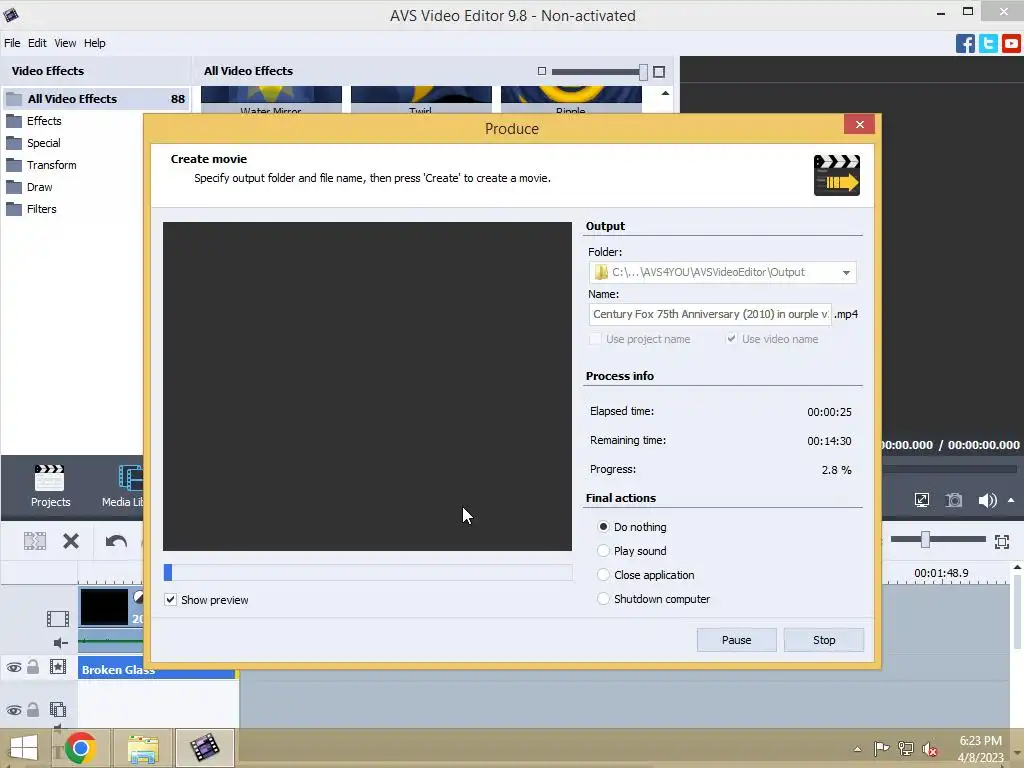Click the Produce progress bar

(368, 573)
